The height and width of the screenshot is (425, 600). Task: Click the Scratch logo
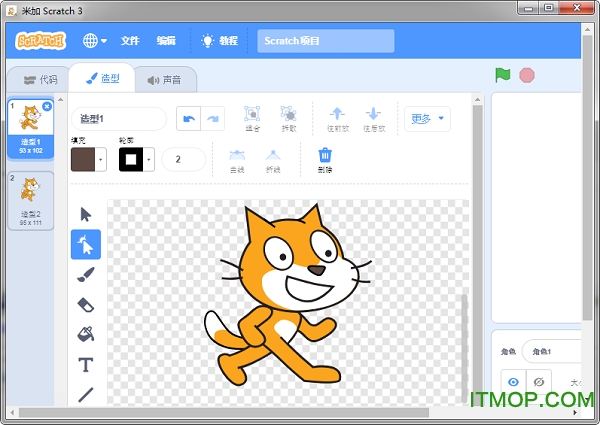pos(40,41)
